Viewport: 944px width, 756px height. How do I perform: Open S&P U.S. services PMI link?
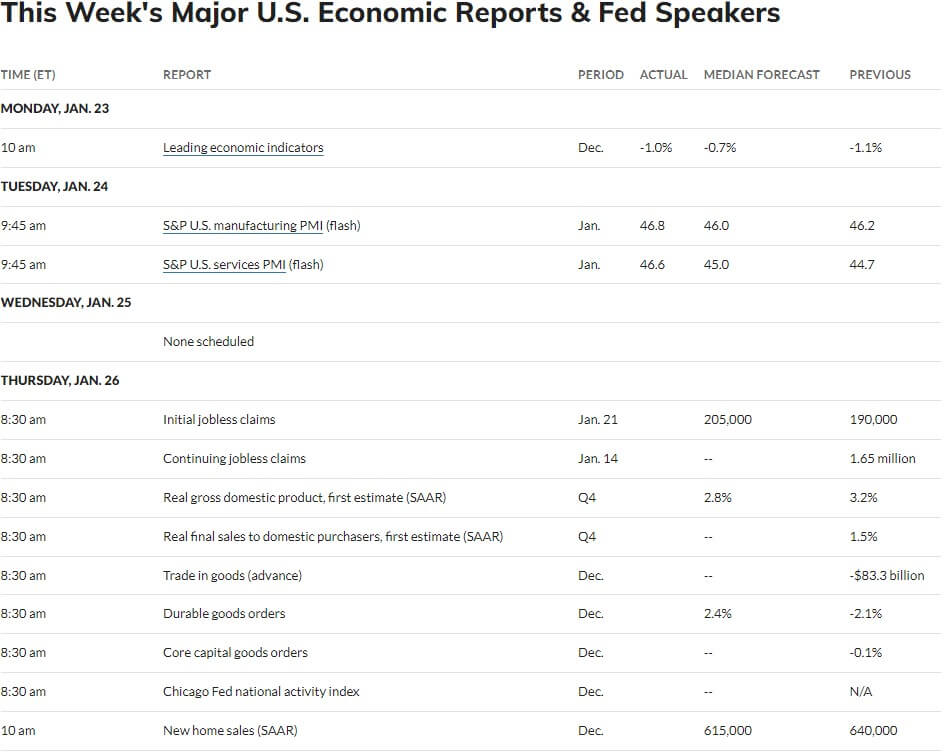(x=224, y=265)
